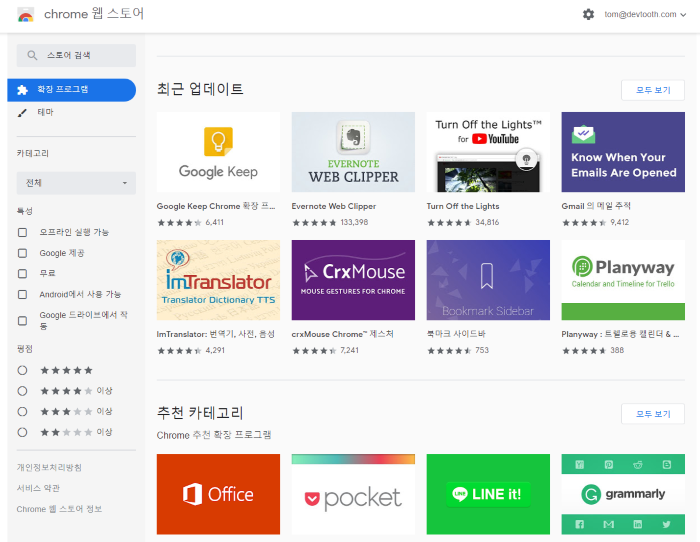Screen dimensions: 700x542
Task: Click the brush icon next to 테마
Action: pos(22,113)
